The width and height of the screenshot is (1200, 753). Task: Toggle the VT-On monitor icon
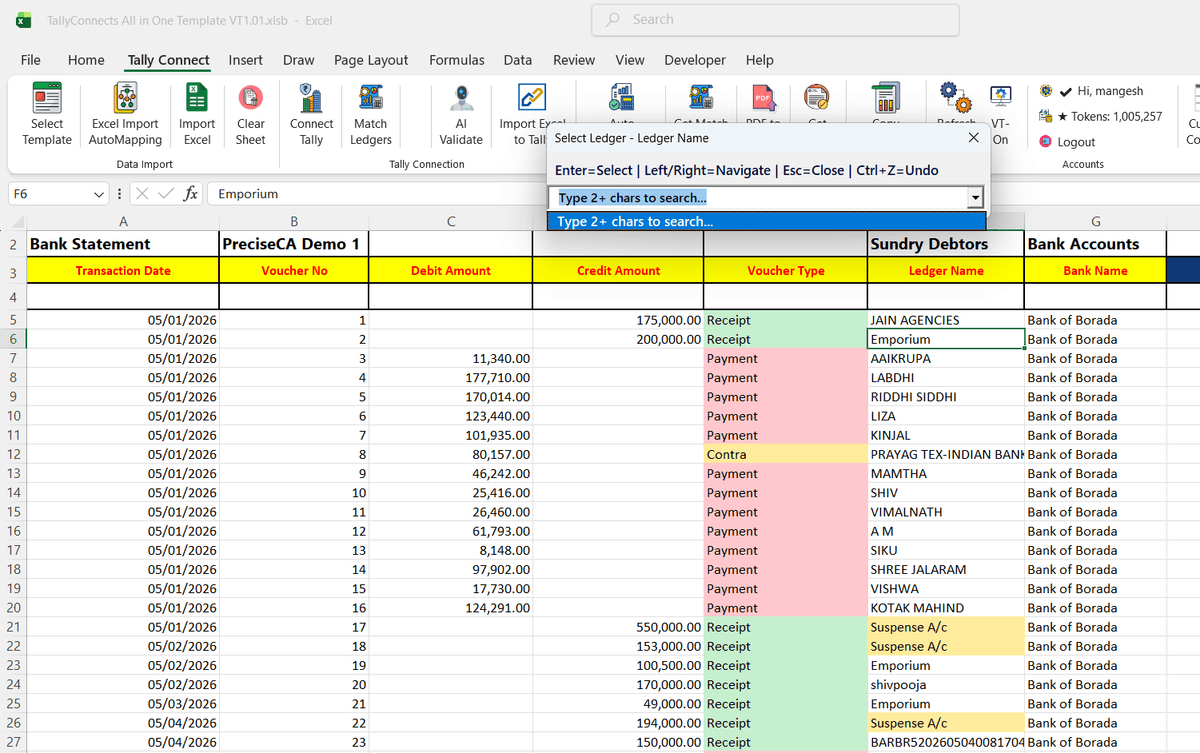click(999, 97)
